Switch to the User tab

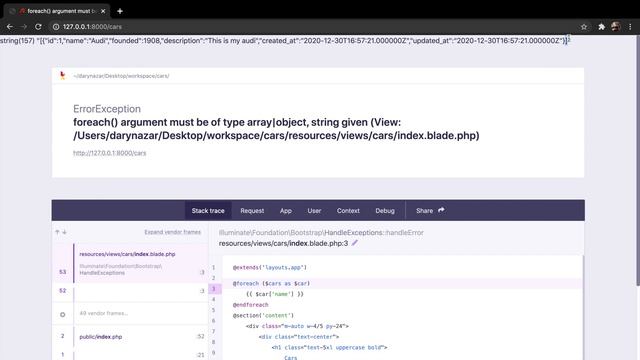click(x=314, y=211)
